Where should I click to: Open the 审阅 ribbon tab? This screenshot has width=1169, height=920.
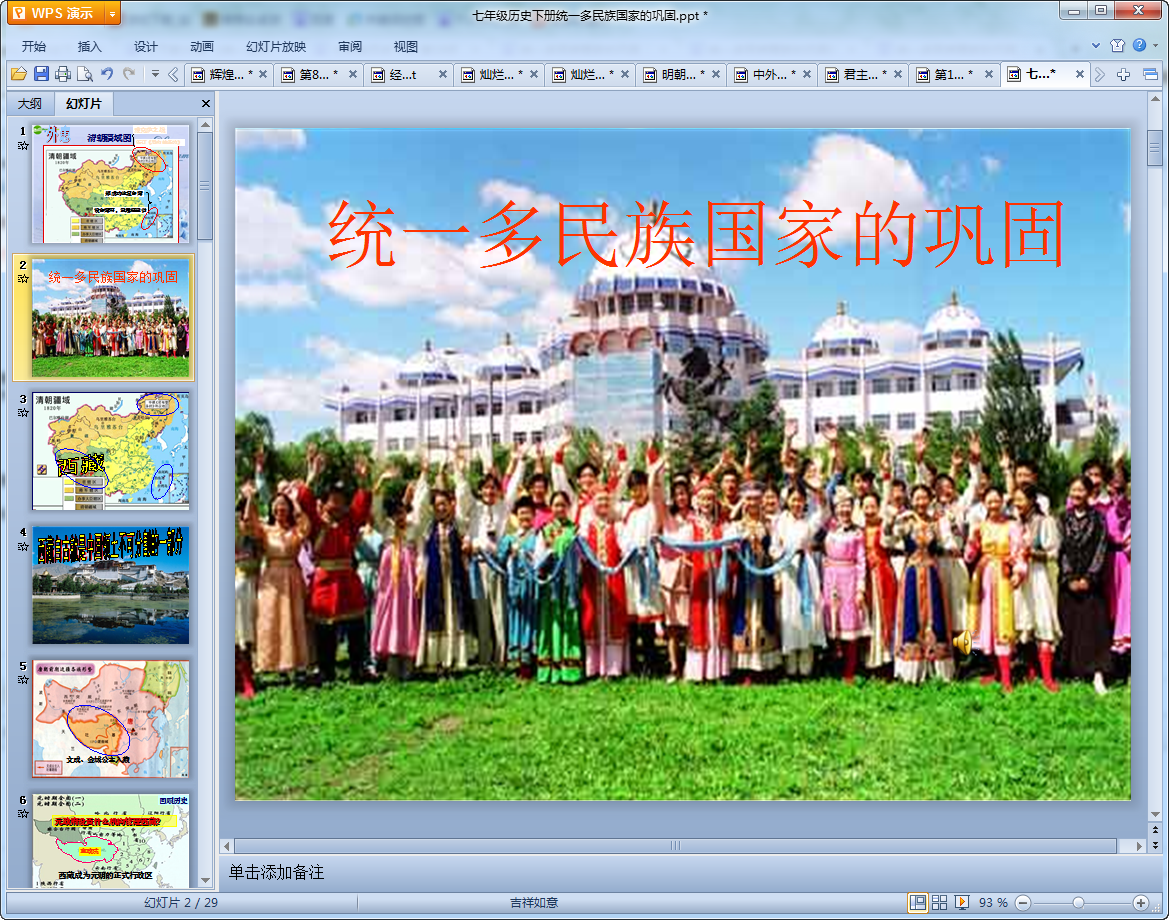tap(350, 46)
